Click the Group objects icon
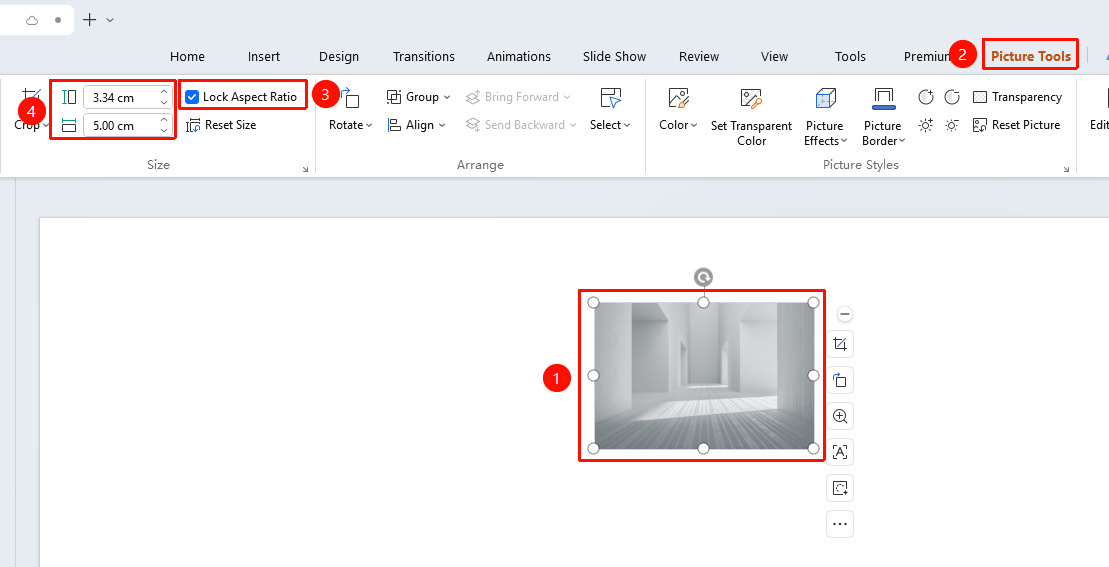Image resolution: width=1109 pixels, height=567 pixels. pos(394,97)
